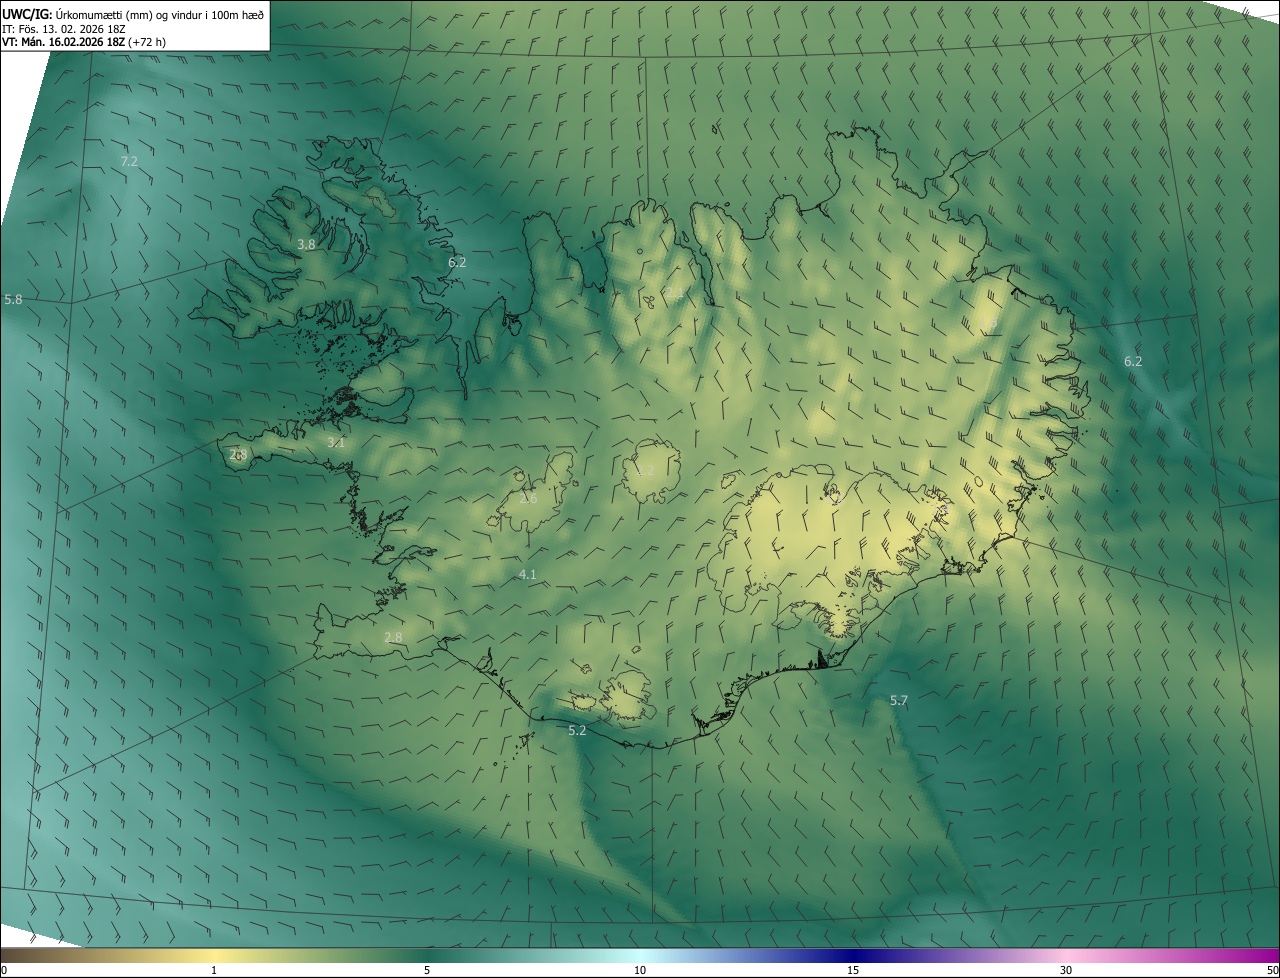Click the colorbar tick label "30"
This screenshot has height=978, width=1280.
pyautogui.click(x=1066, y=970)
